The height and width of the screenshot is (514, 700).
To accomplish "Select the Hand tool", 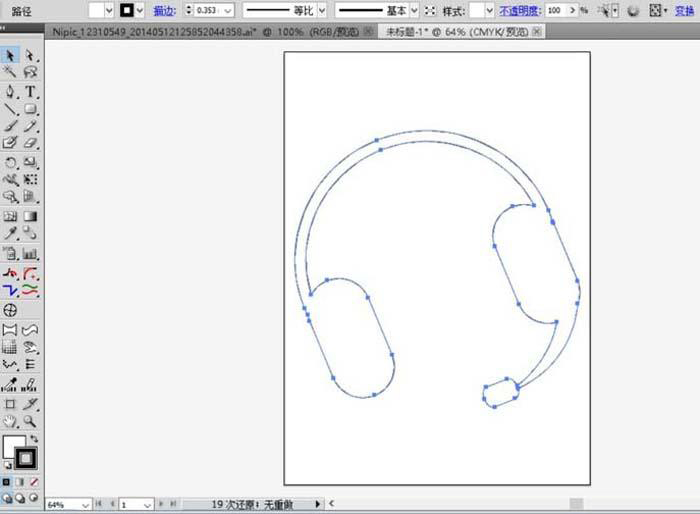I will point(10,422).
